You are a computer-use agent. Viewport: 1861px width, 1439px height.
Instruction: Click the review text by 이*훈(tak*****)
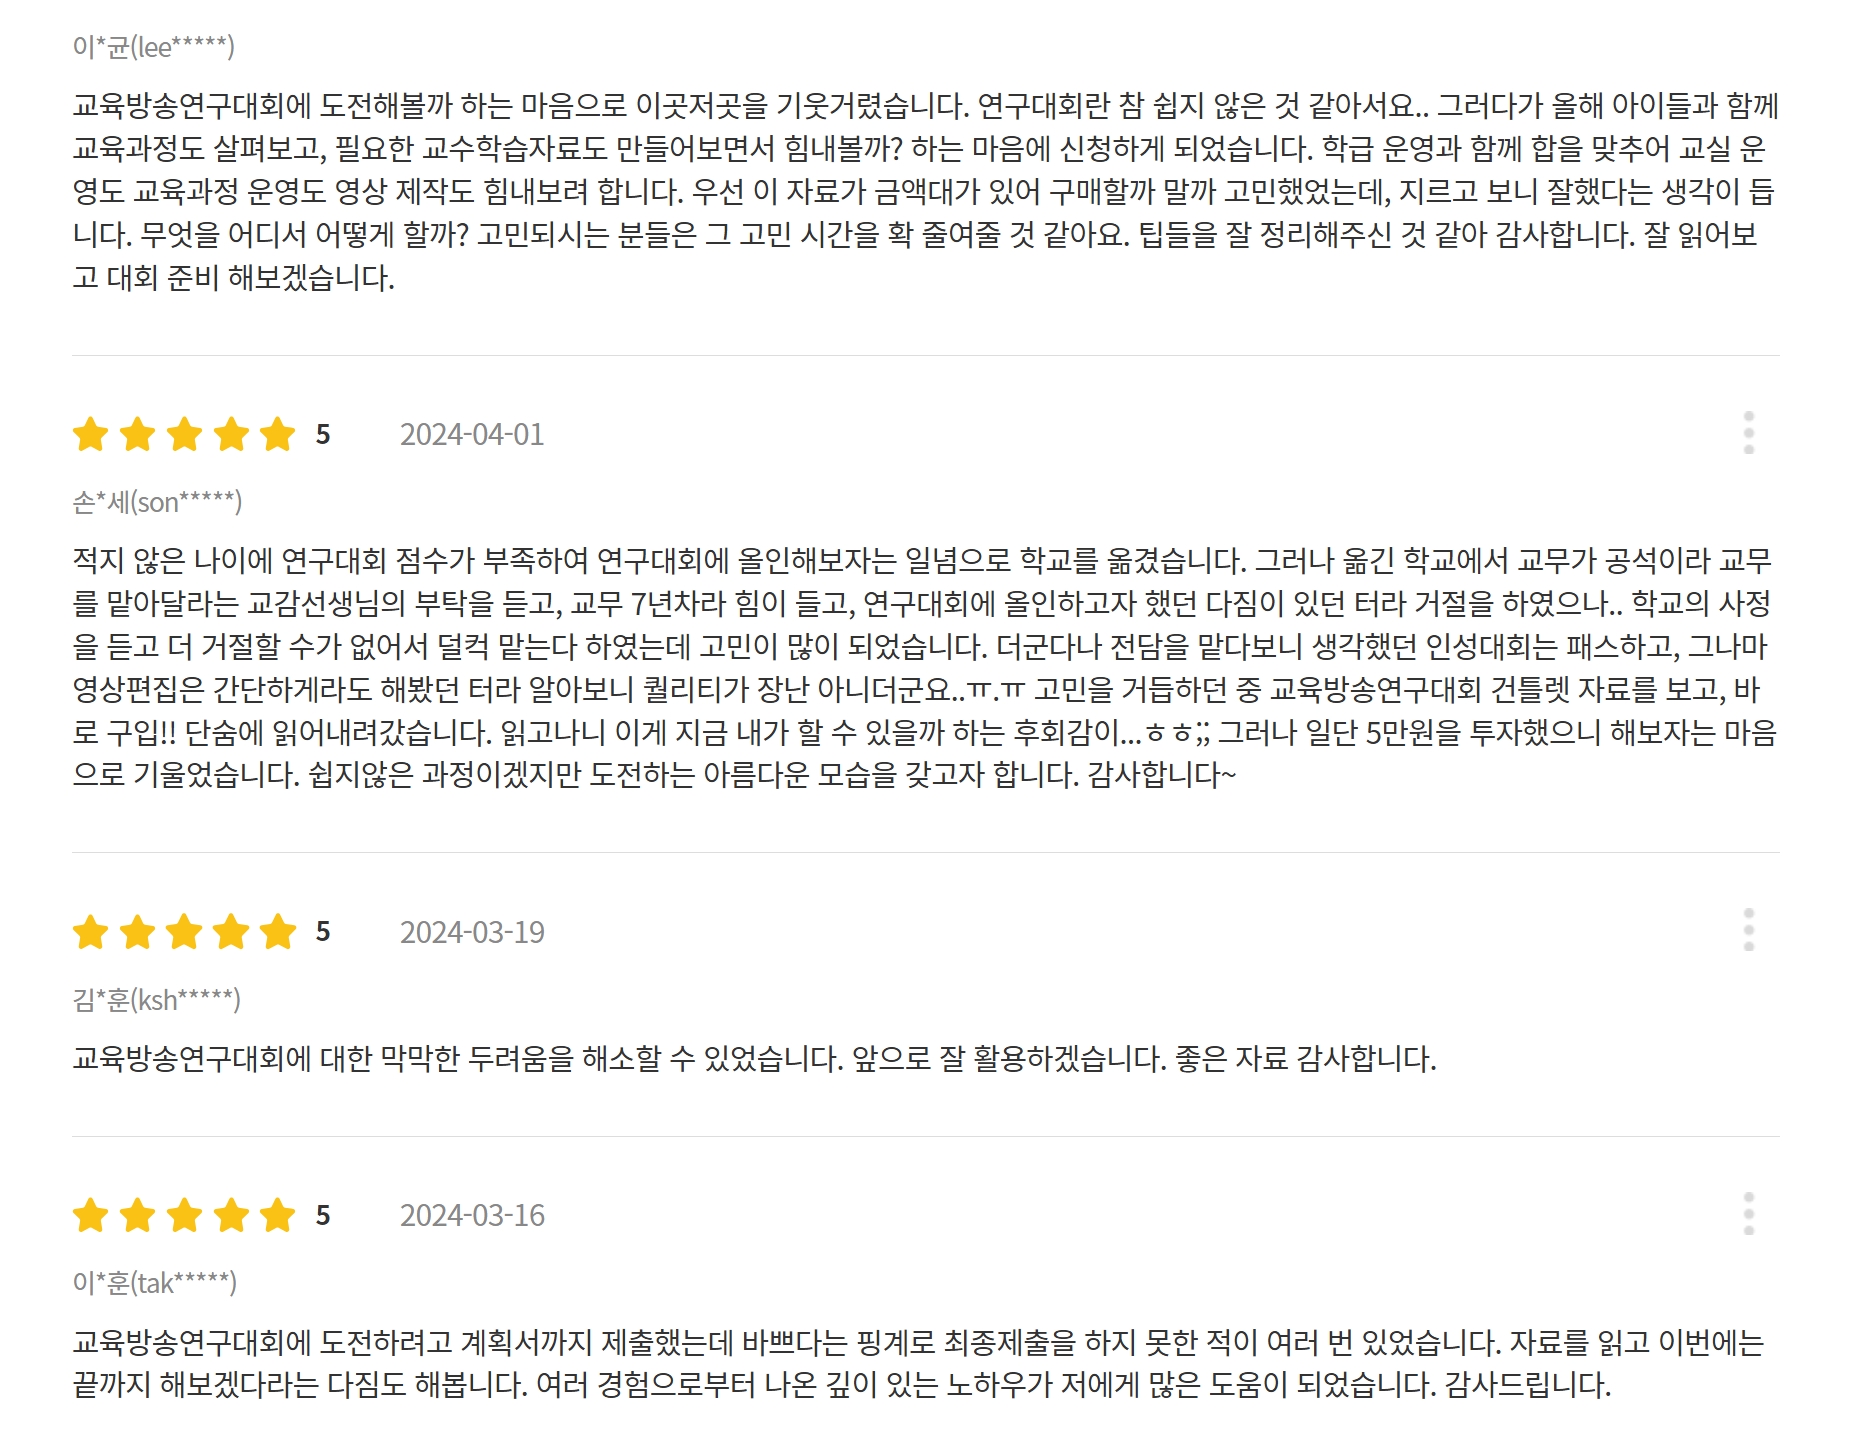tap(918, 1363)
